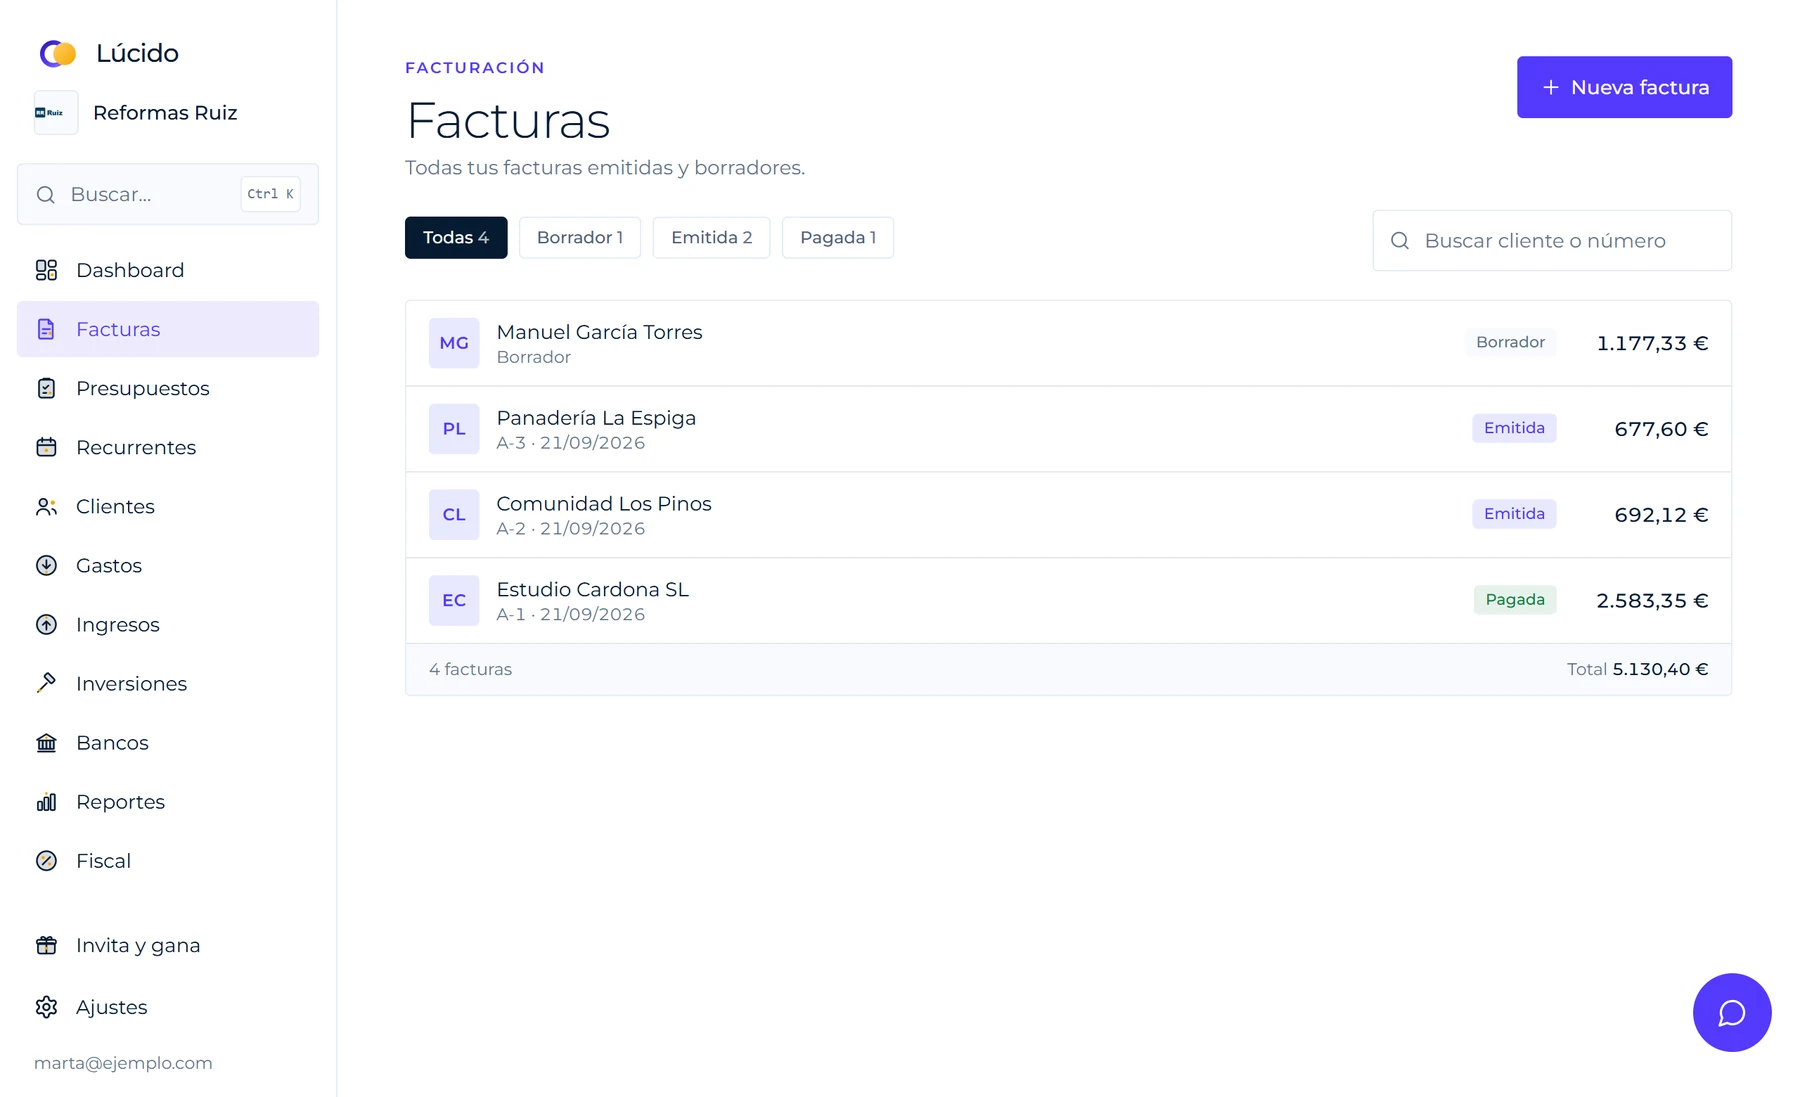This screenshot has height=1097, width=1800.
Task: Click the magnifier icon in sidebar search
Action: (x=46, y=195)
